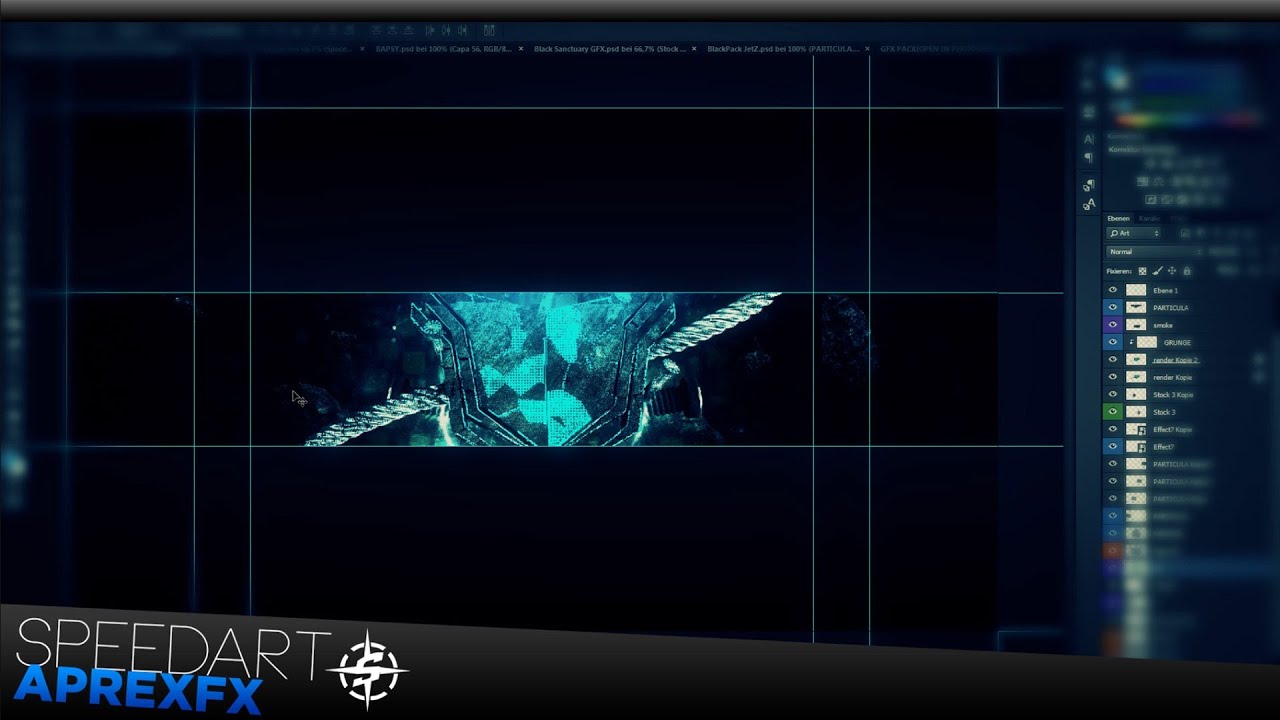This screenshot has width=1280, height=720.
Task: Open the Art layer filter dropdown
Action: tap(1134, 233)
